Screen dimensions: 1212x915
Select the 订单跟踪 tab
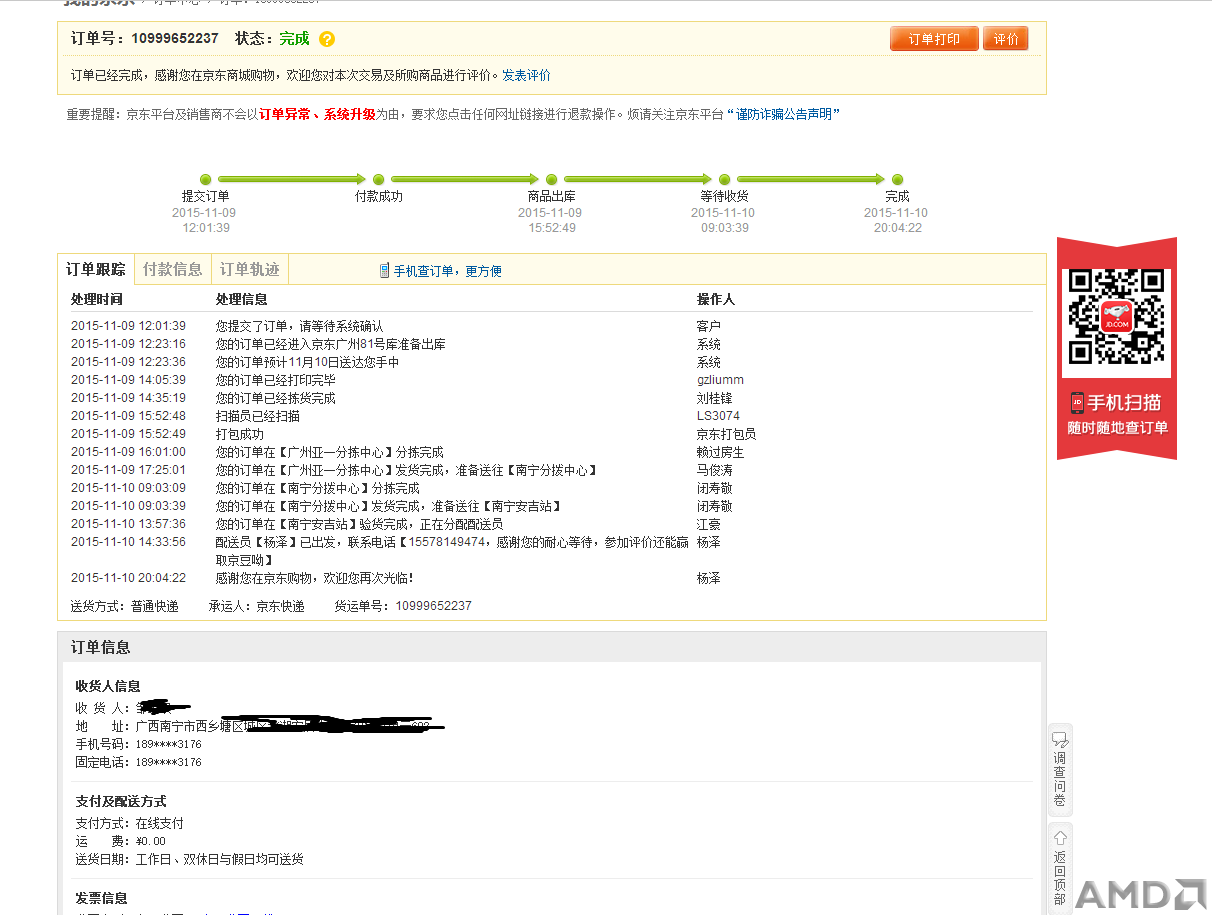click(x=95, y=269)
